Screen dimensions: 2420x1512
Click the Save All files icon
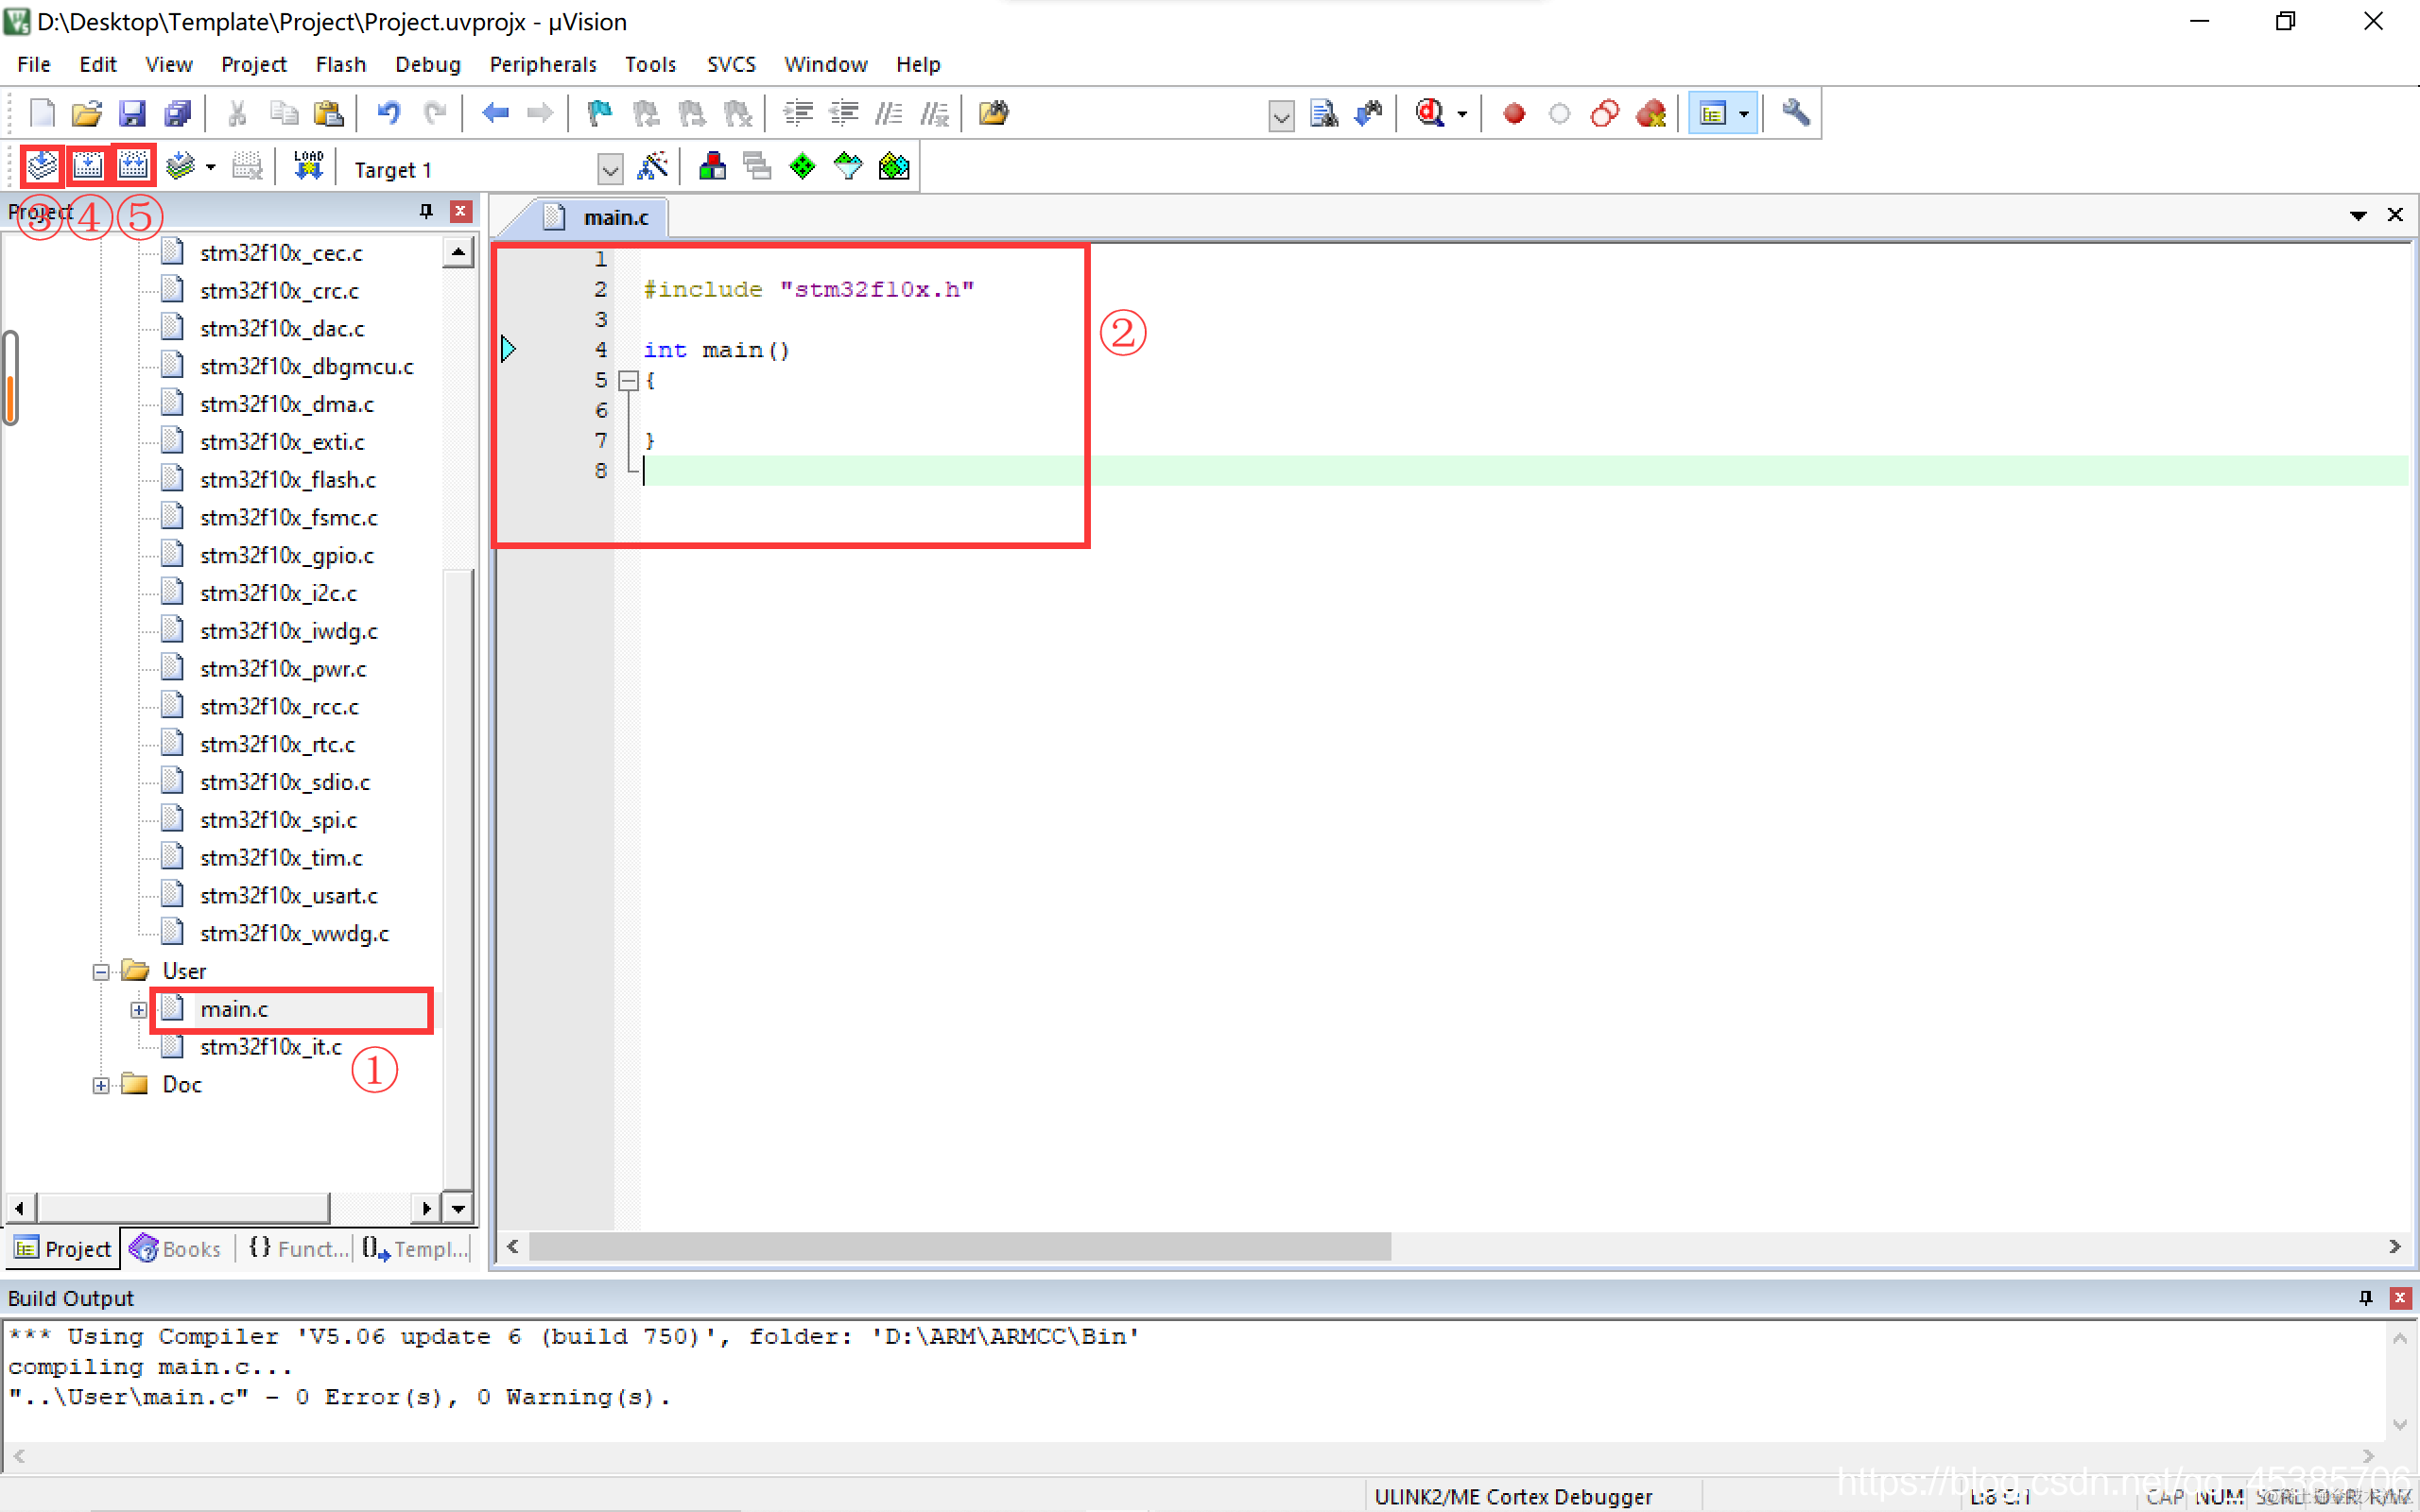tap(177, 113)
